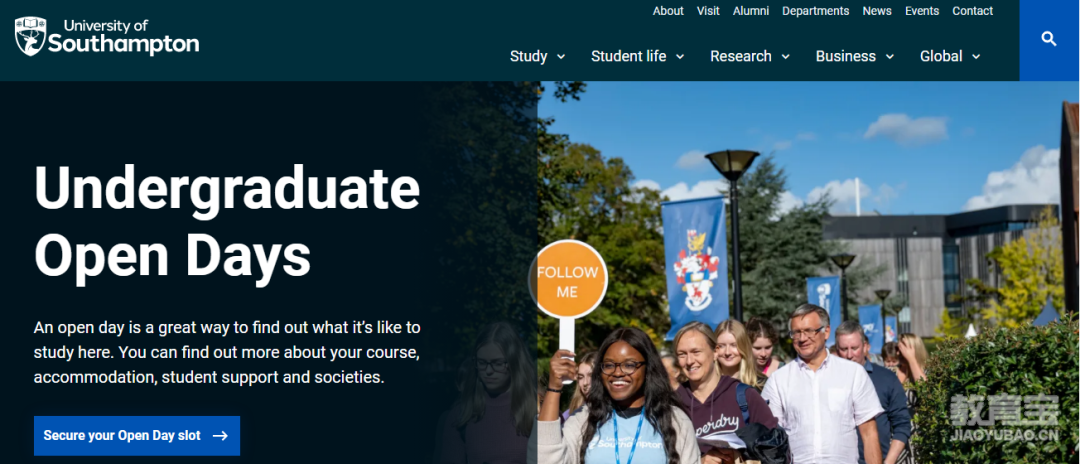Open the Contact link

tap(973, 11)
